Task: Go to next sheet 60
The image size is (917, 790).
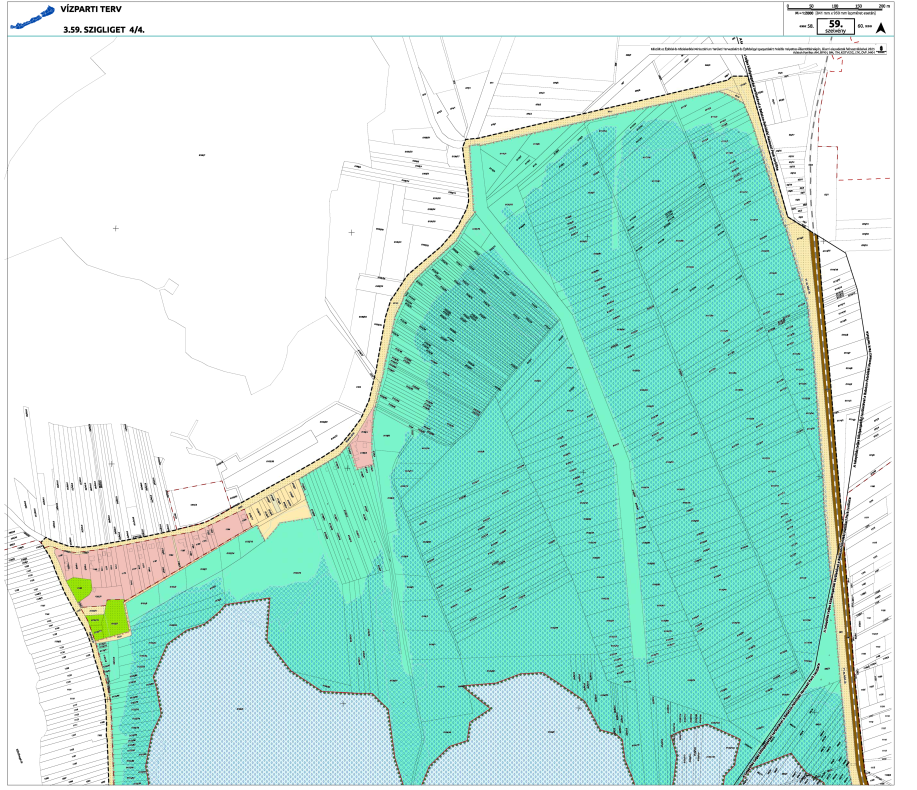Action: tap(863, 28)
